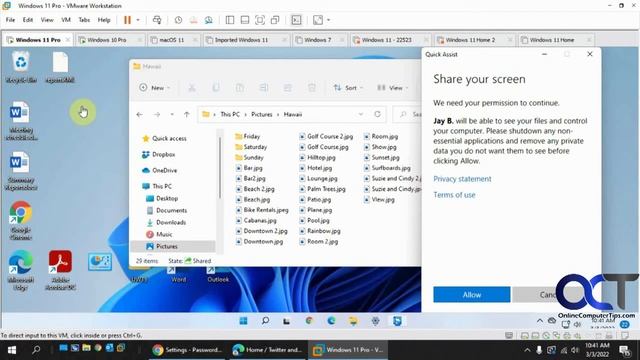Select Bike Rentals.jpeg file

coord(262,210)
